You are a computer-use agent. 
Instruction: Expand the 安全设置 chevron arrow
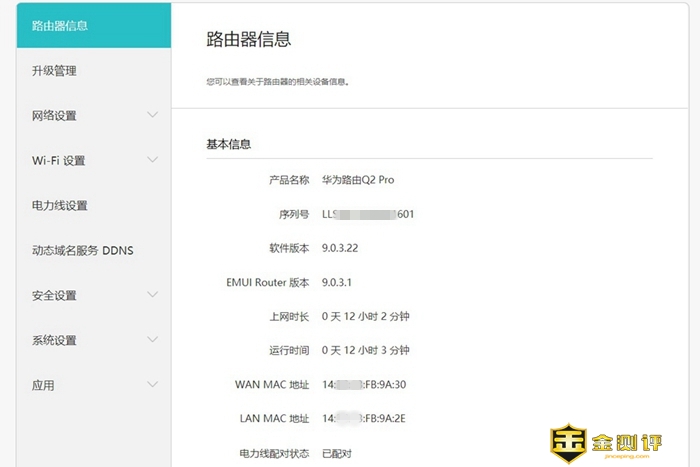coord(152,295)
